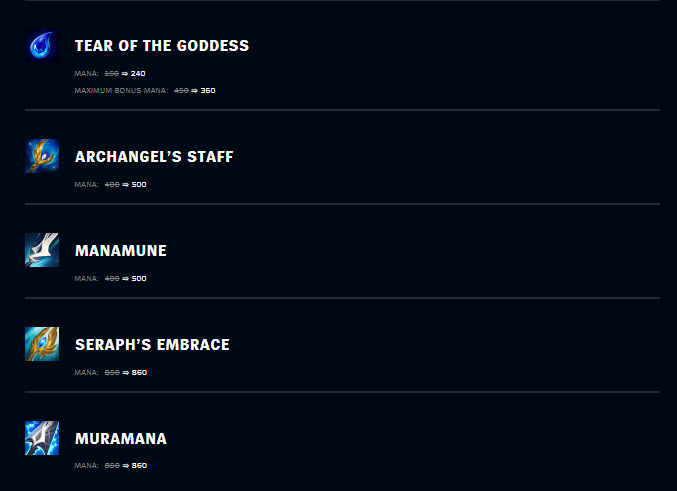Screen dimensions: 677x491
Task: Click Archangel's Staff new mana value 500
Action: click(x=139, y=184)
